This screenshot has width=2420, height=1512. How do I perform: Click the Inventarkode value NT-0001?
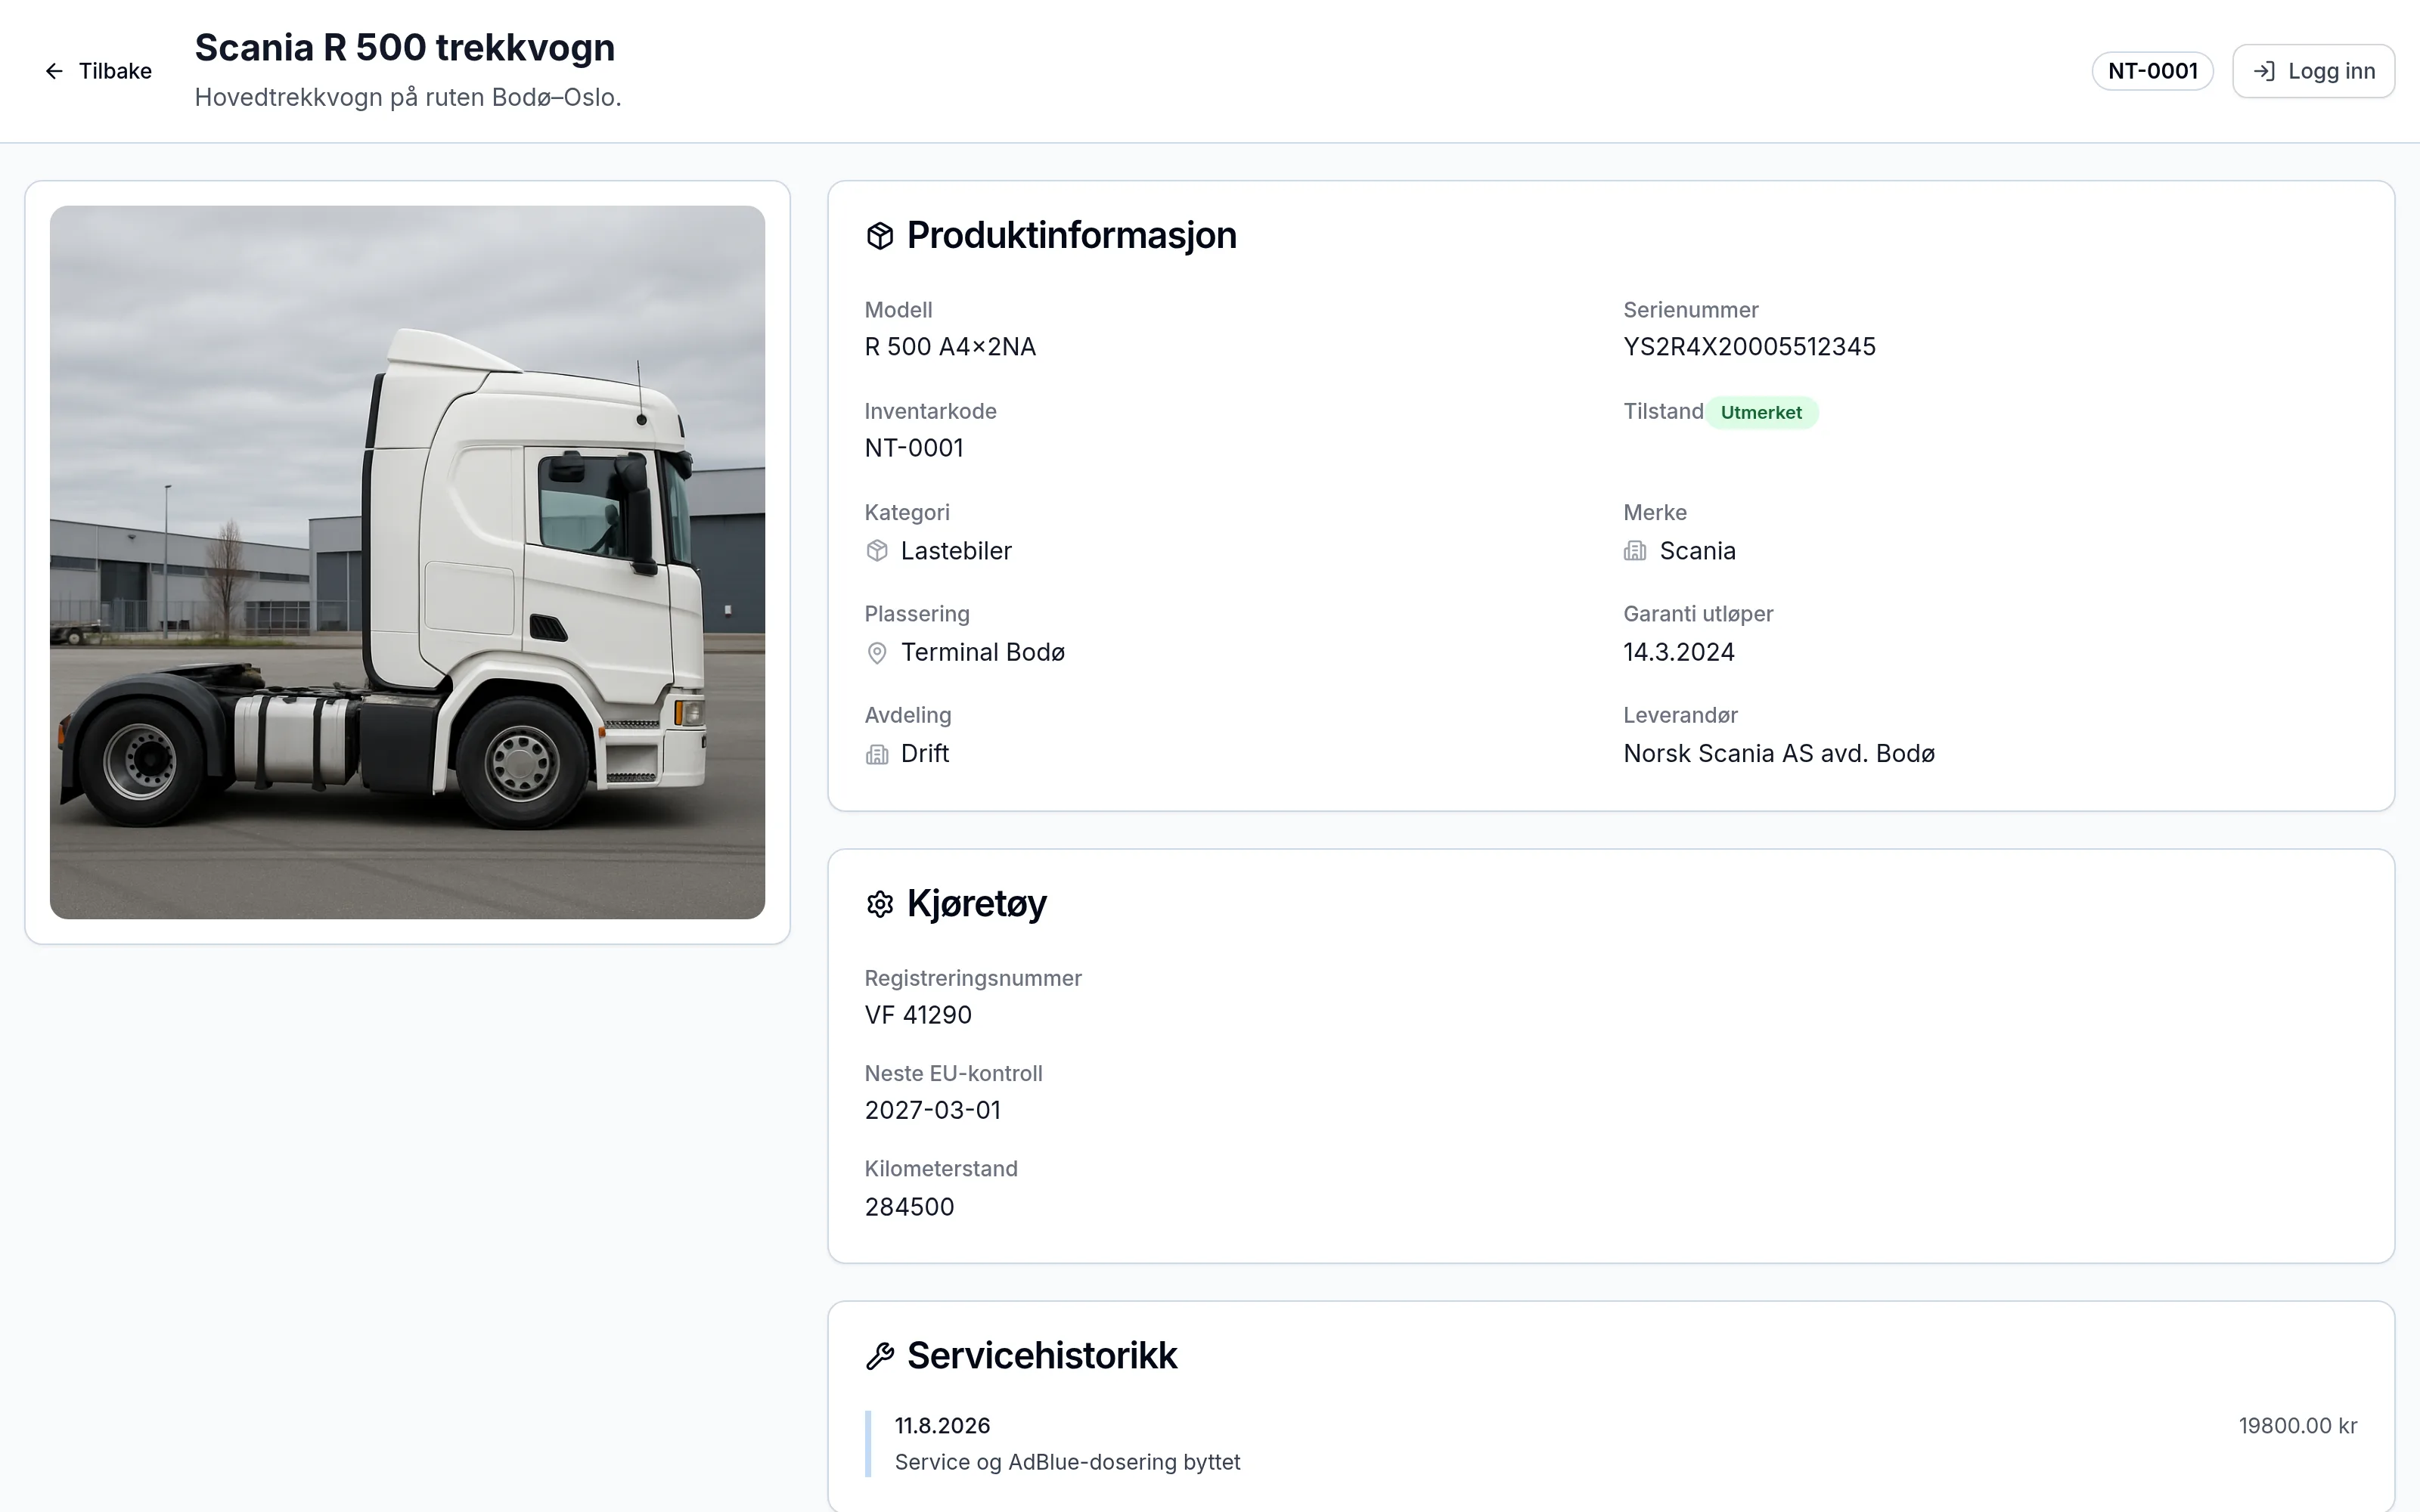click(x=914, y=448)
